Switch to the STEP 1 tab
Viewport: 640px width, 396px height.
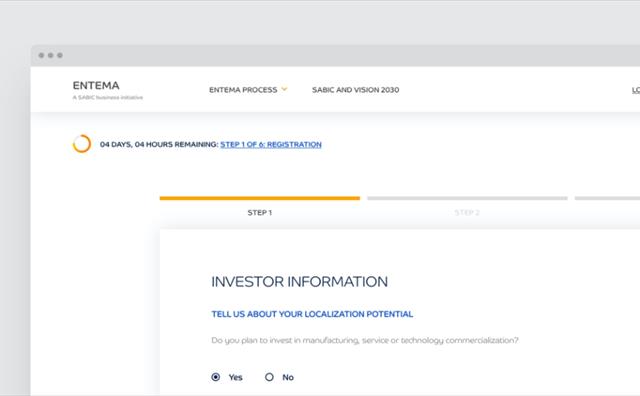coord(260,213)
